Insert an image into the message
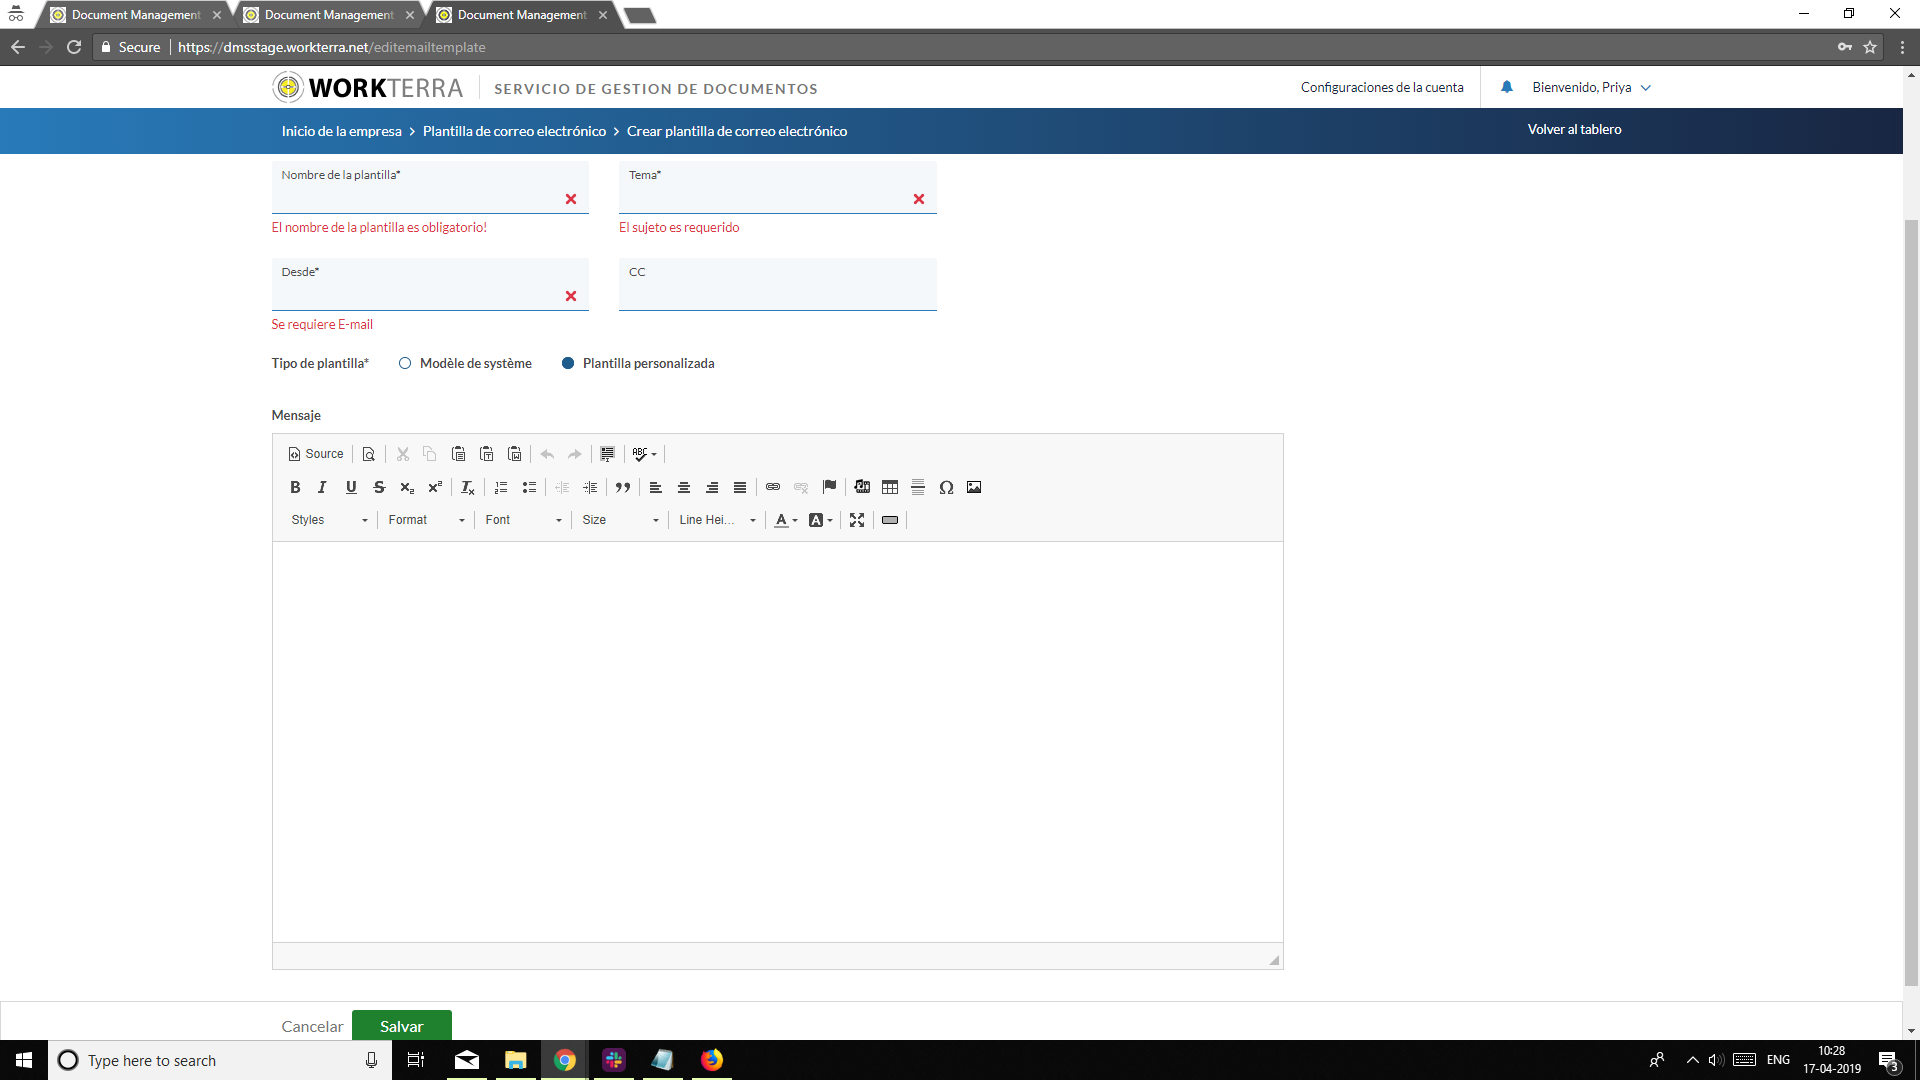The image size is (1920, 1080). (974, 487)
